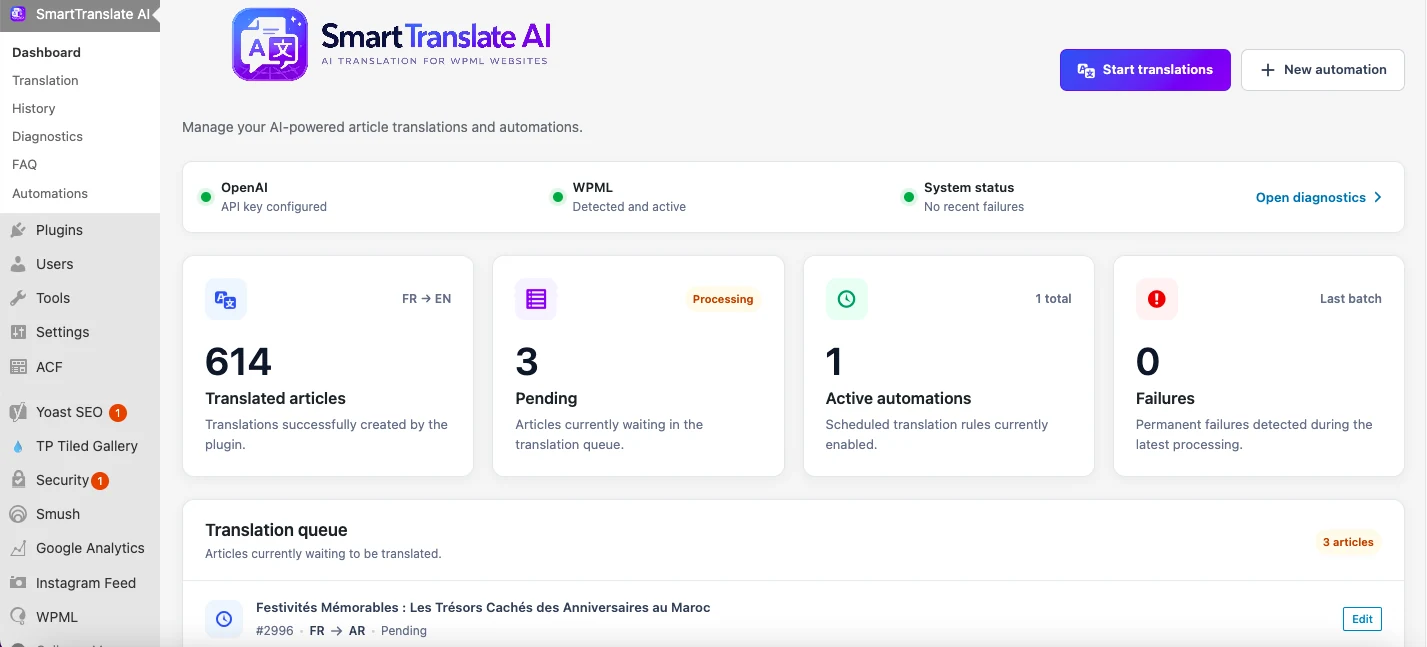Click the Pending card list icon
Screen dimensions: 1427x647
point(536,299)
